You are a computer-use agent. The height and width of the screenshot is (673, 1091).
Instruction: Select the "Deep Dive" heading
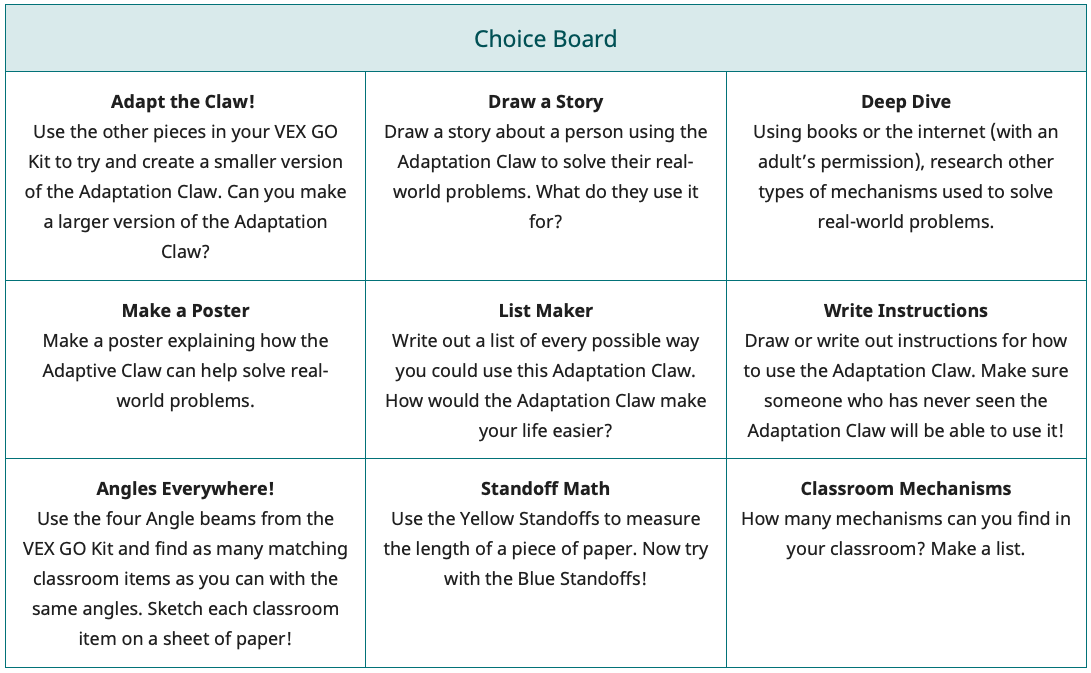pyautogui.click(x=905, y=102)
